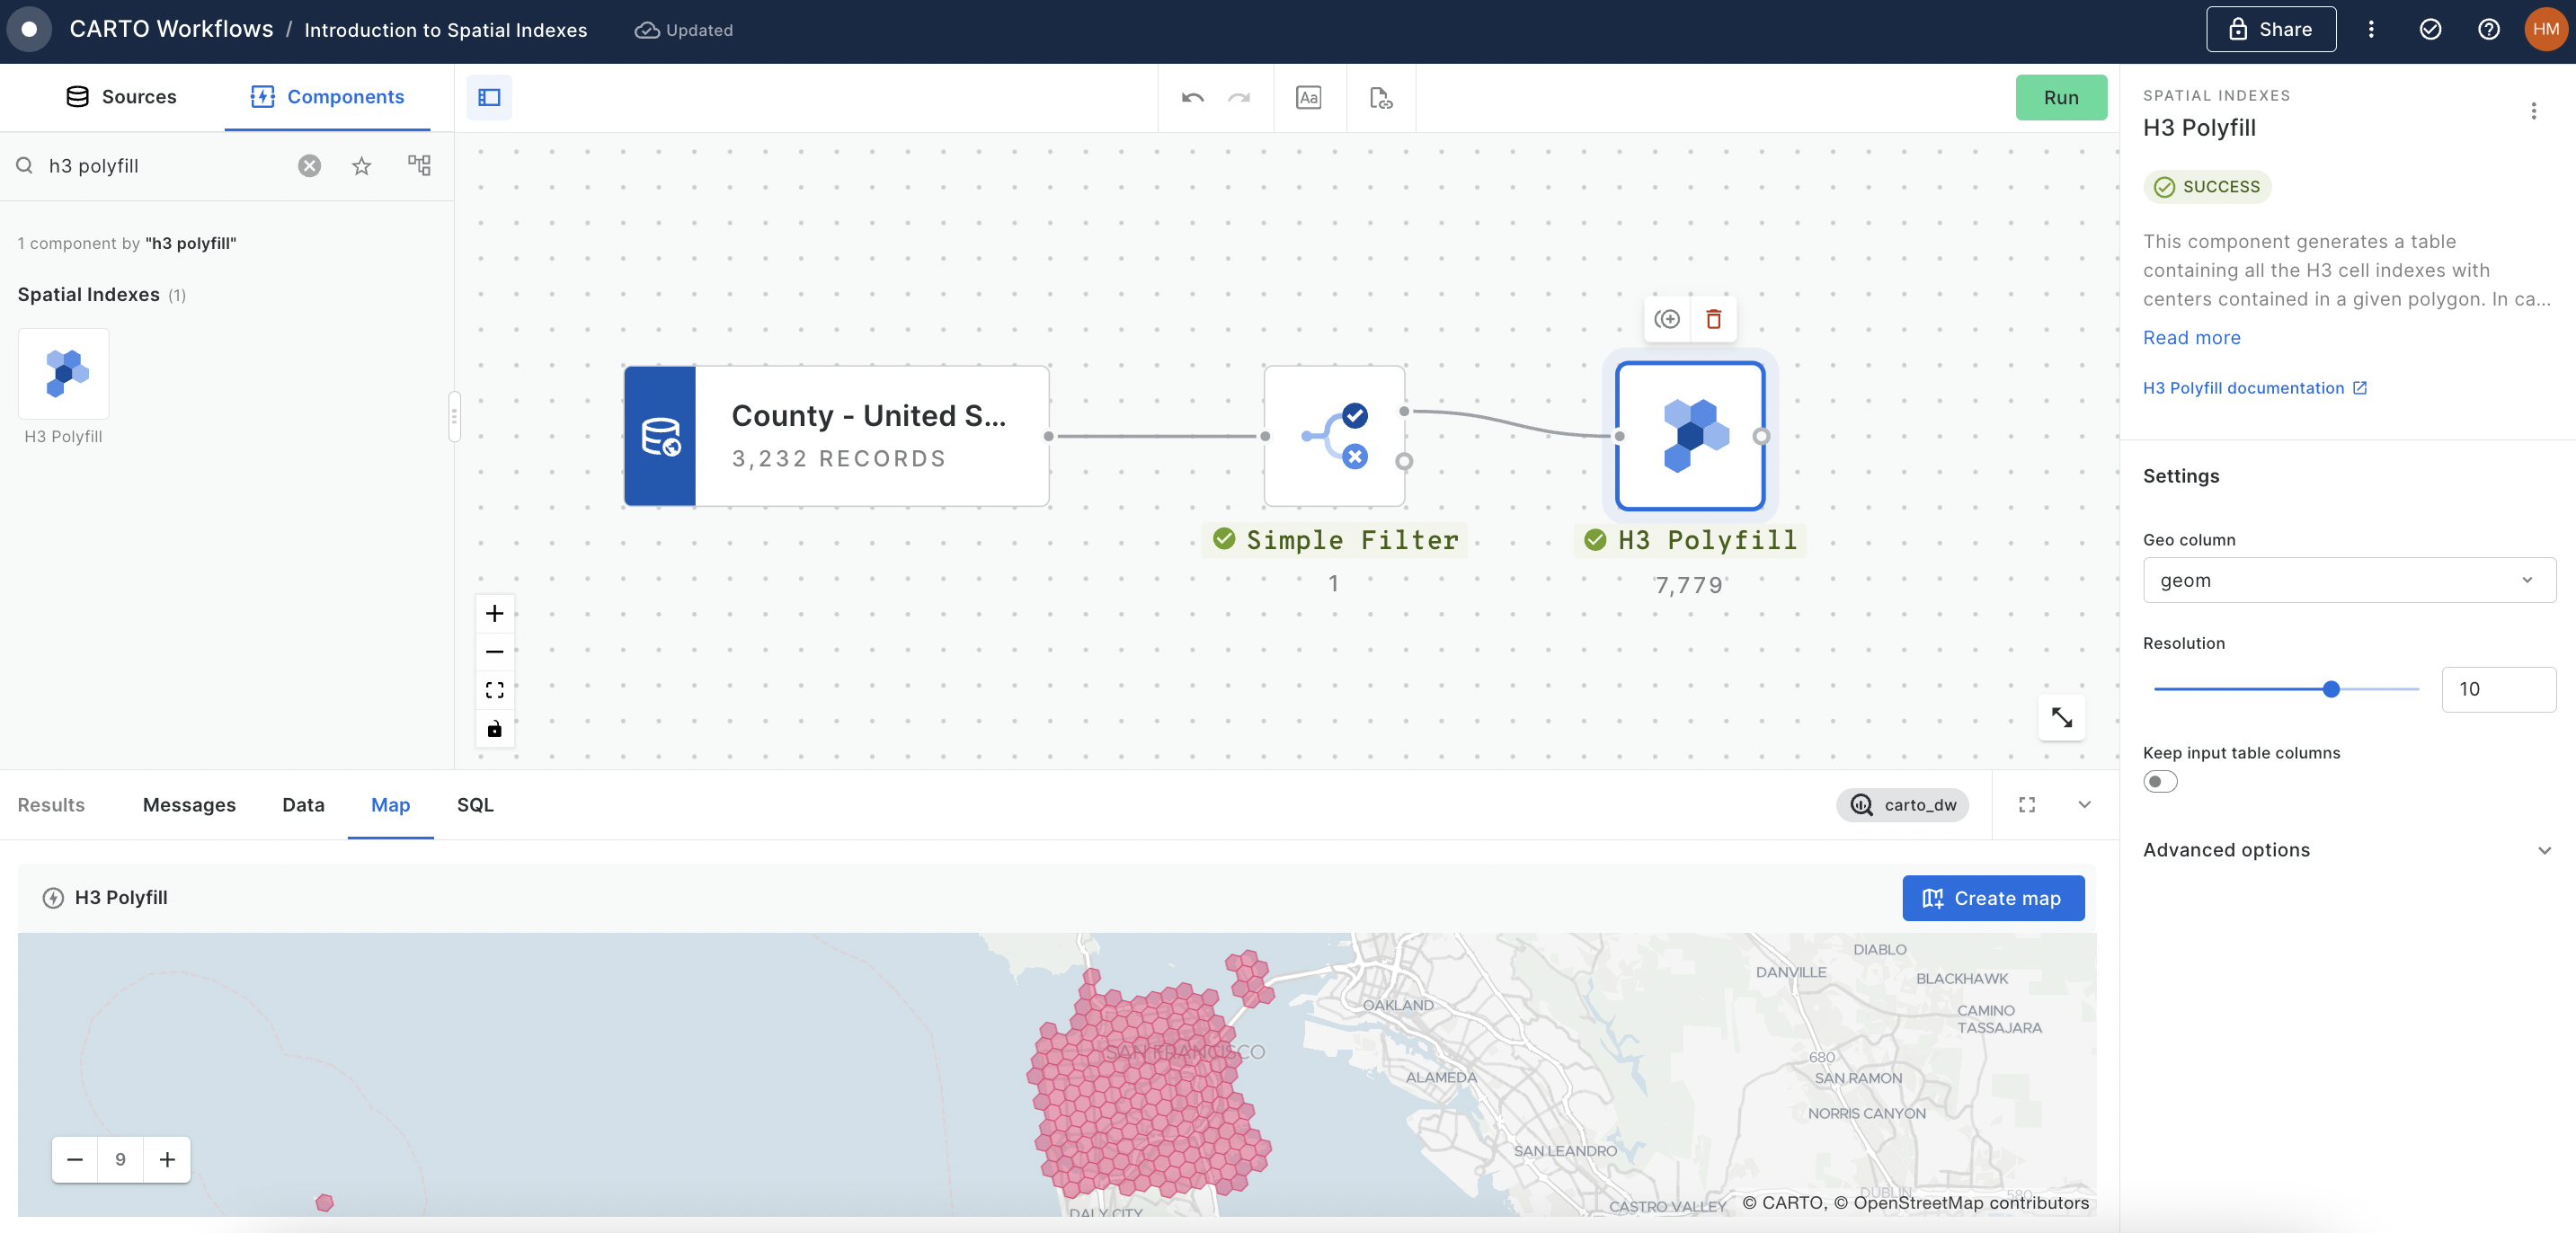The width and height of the screenshot is (2576, 1233).
Task: Open the help question mark icon
Action: tap(2488, 30)
